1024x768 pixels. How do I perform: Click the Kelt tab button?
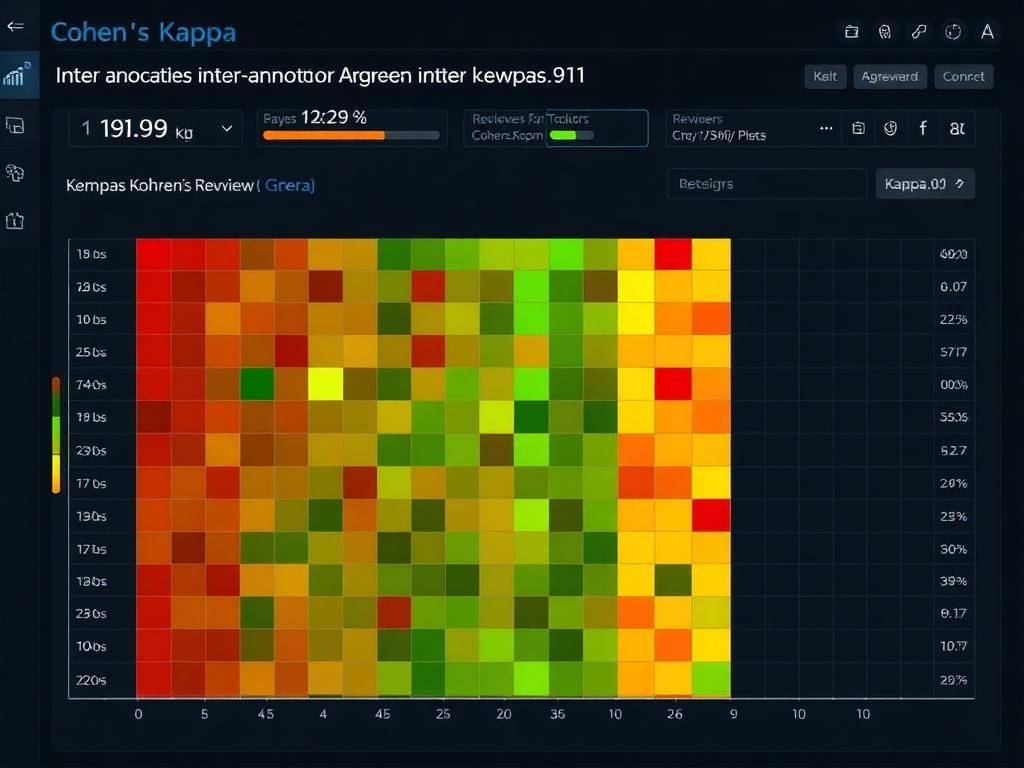pyautogui.click(x=825, y=76)
